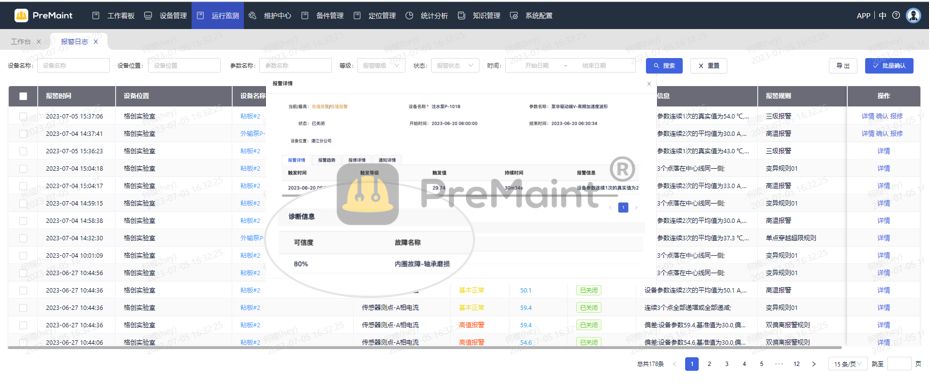Switch to 报警趋势 tab in dialog

327,160
